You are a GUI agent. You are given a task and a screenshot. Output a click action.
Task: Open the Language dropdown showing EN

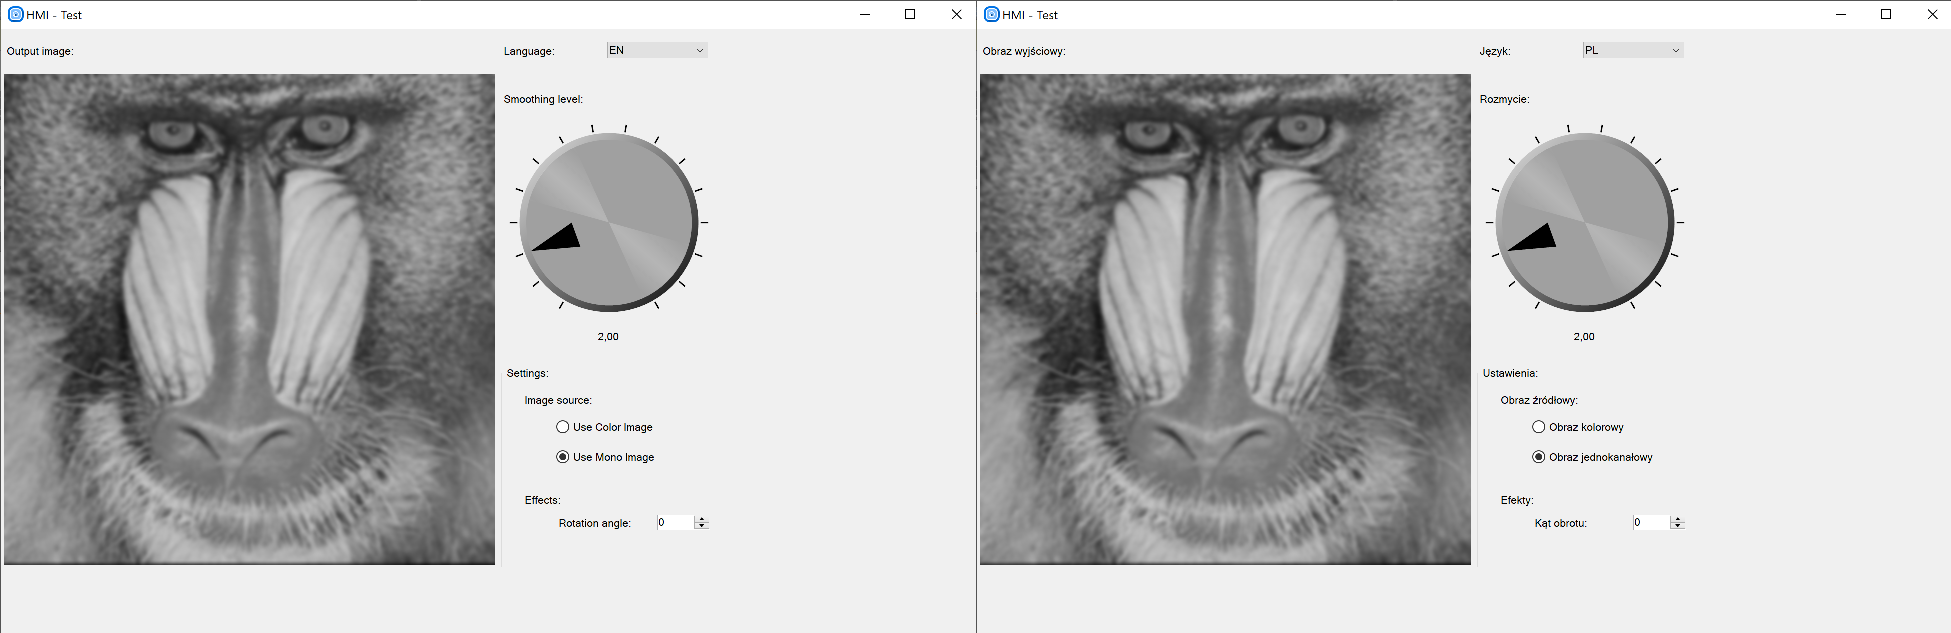click(x=657, y=50)
